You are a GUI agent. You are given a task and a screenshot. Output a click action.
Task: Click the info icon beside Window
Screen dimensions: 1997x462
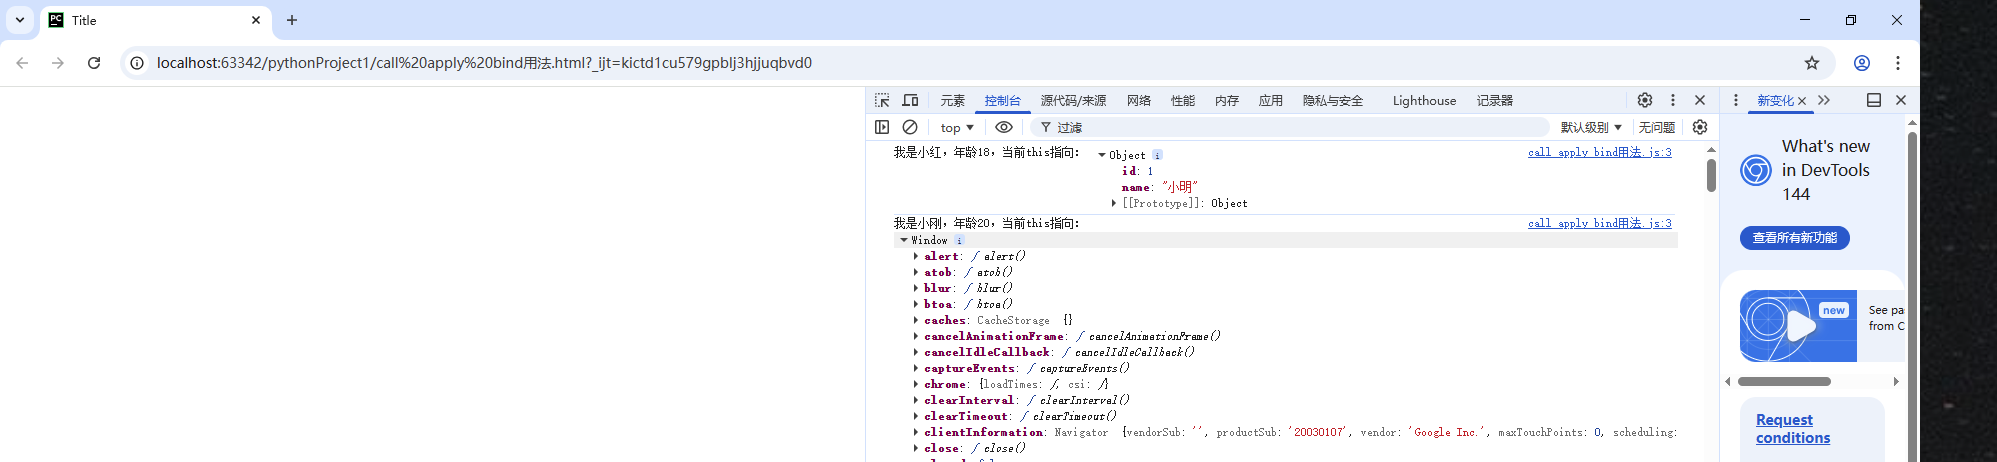pos(959,240)
